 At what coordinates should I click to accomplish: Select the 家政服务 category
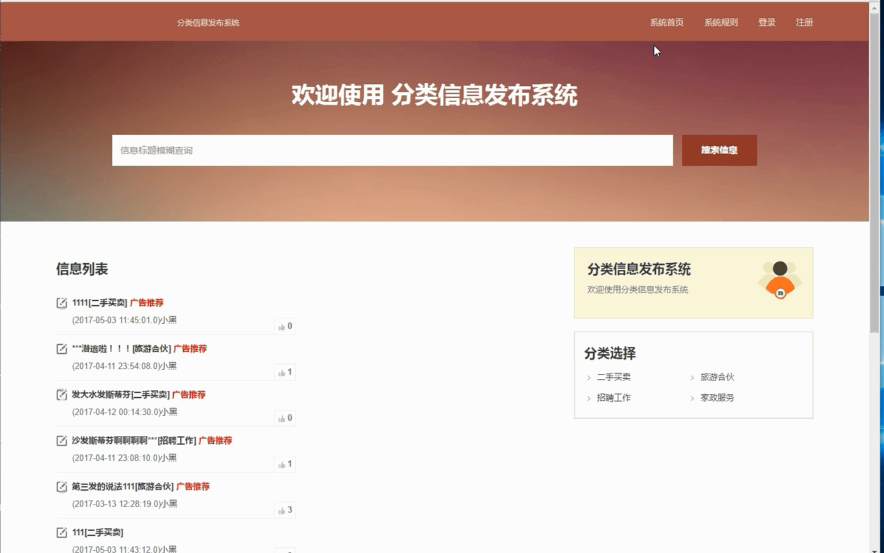coord(717,398)
